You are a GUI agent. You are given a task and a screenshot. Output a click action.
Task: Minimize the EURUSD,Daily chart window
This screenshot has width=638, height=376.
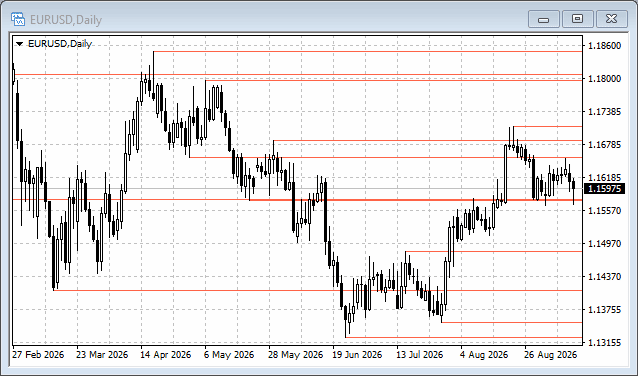pyautogui.click(x=544, y=19)
